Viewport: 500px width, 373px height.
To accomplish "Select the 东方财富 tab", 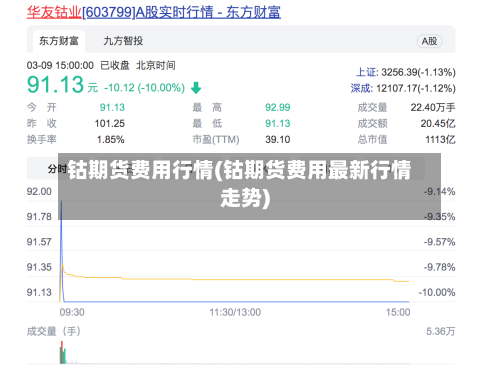I will 59,41.
